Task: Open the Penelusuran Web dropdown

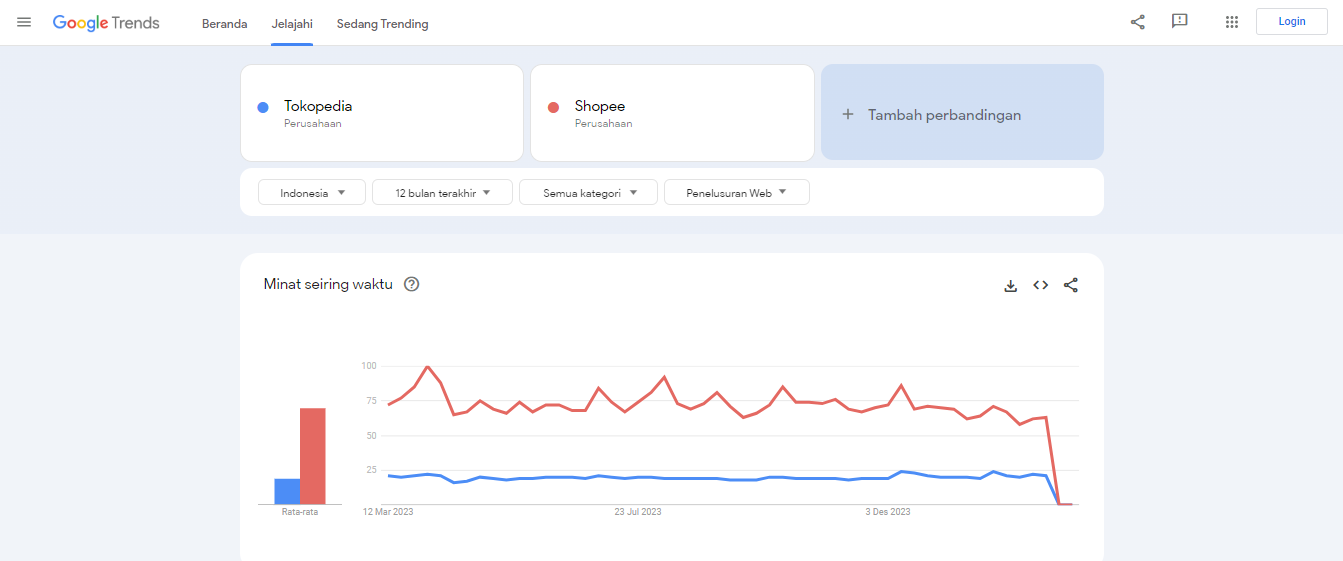Action: (737, 192)
